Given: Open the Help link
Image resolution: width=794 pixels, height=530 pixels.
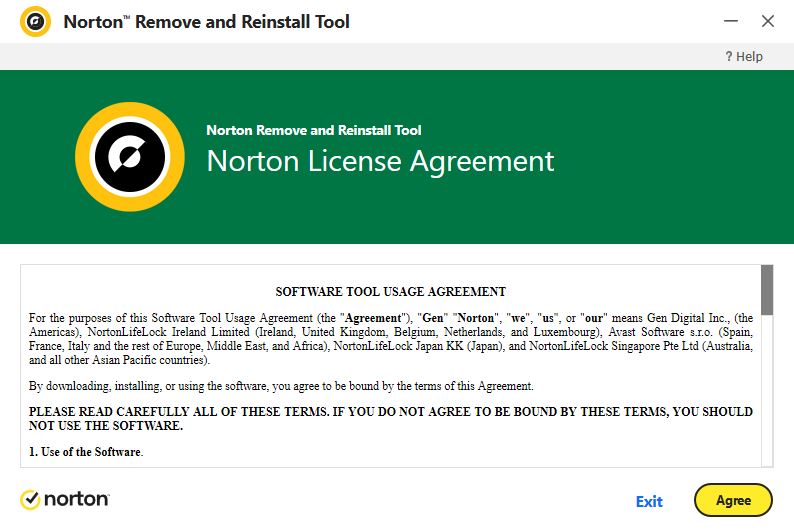Looking at the screenshot, I should tap(744, 56).
